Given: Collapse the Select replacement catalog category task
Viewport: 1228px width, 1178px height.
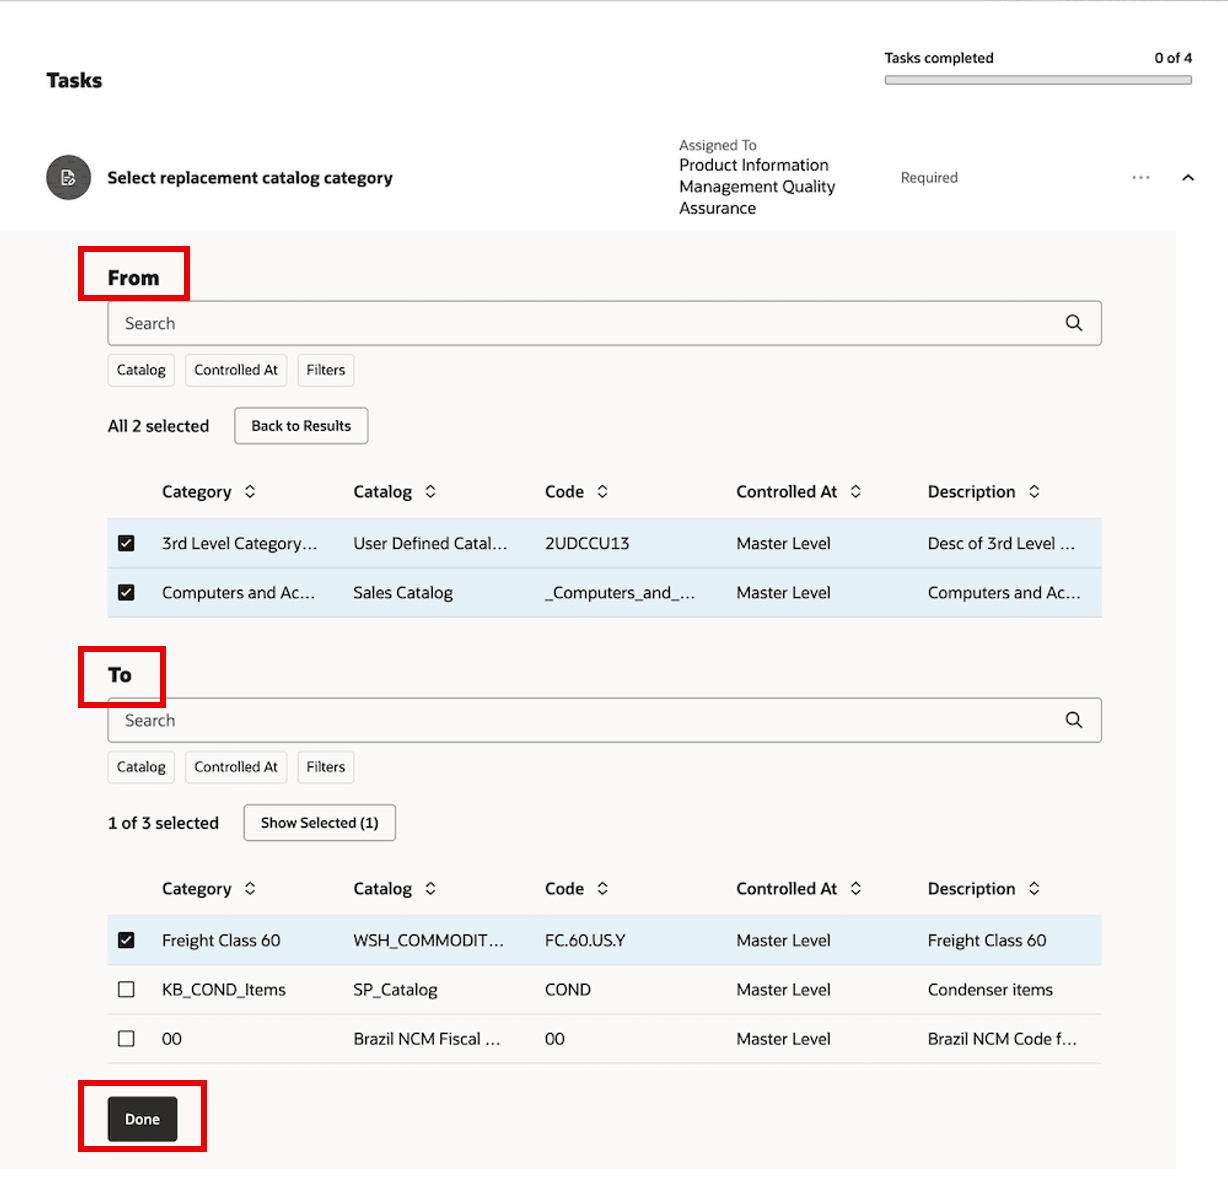Looking at the screenshot, I should click(1188, 177).
